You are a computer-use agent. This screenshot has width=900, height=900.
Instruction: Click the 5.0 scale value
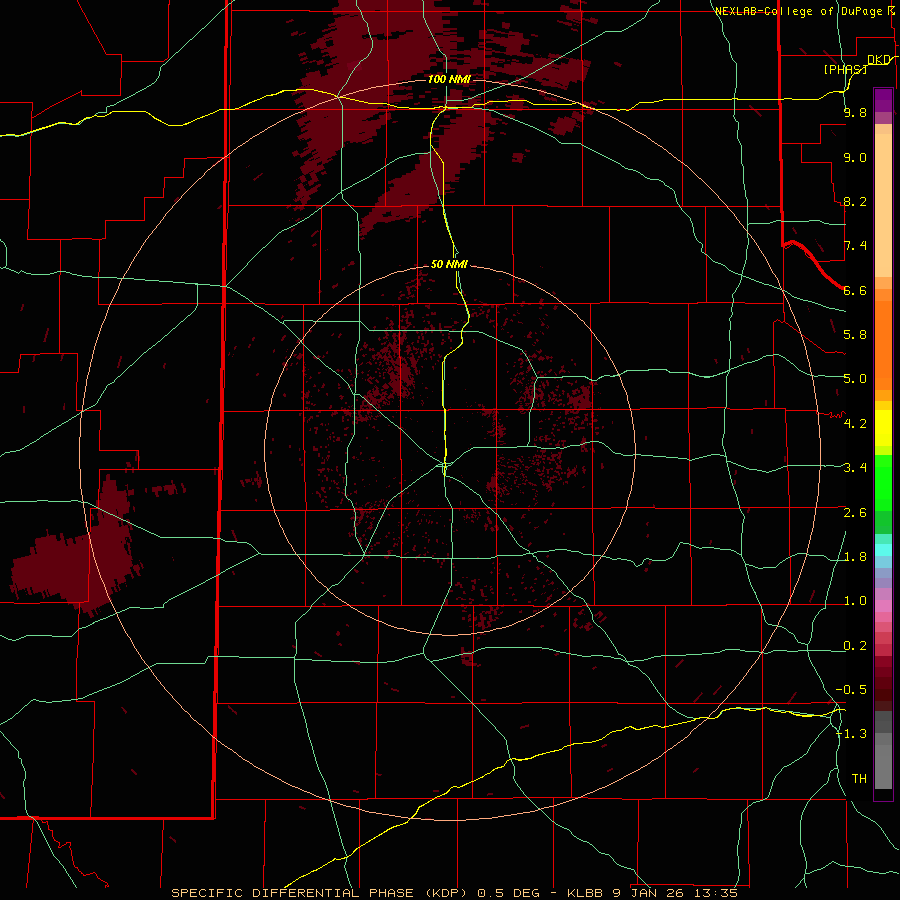[x=855, y=379]
